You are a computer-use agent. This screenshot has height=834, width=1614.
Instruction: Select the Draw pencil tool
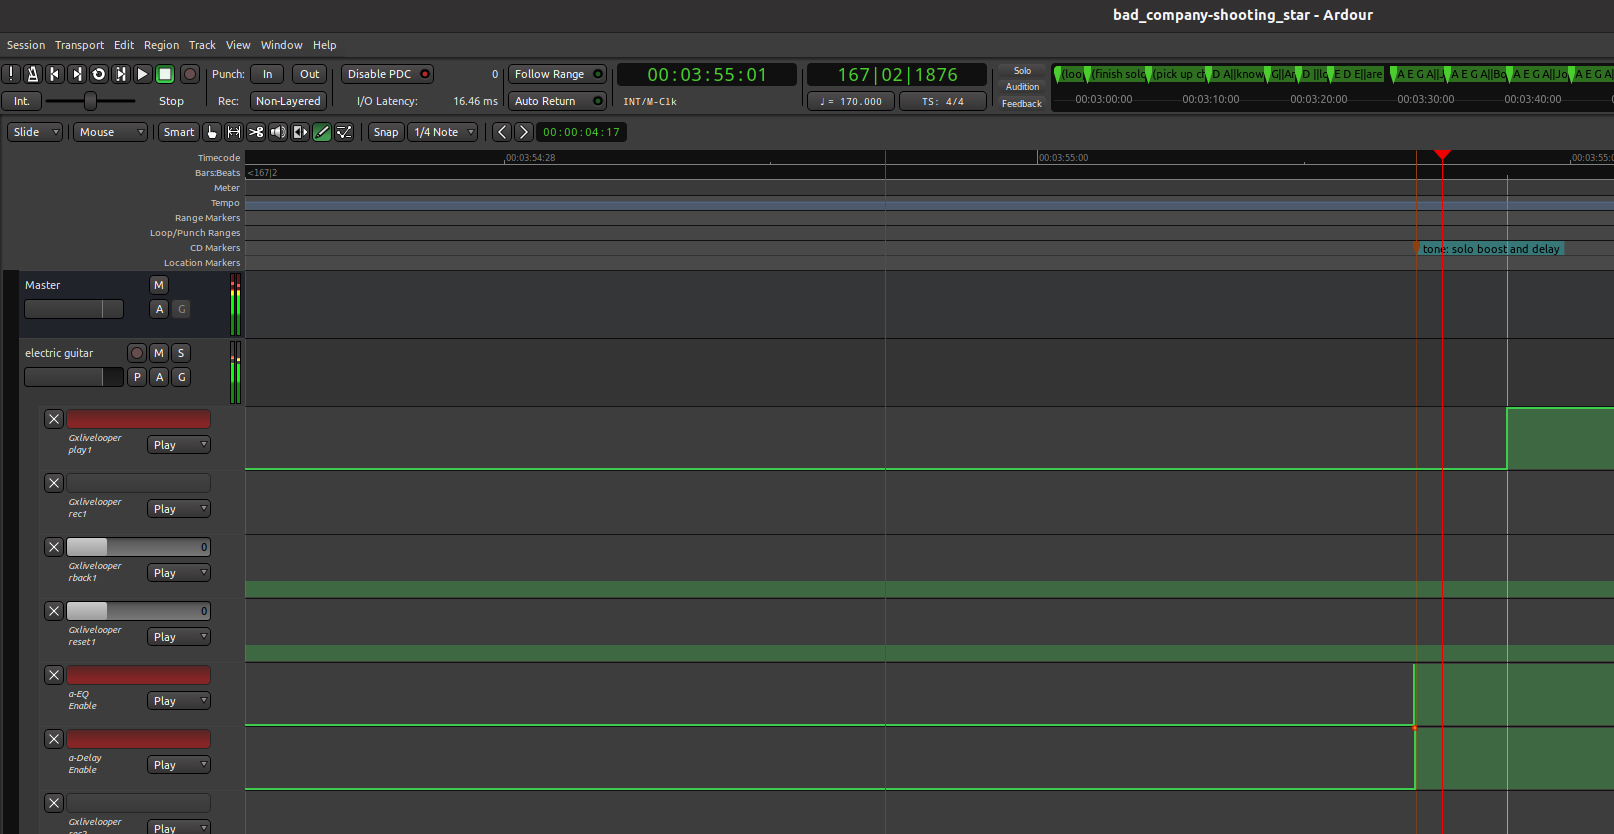coord(322,132)
